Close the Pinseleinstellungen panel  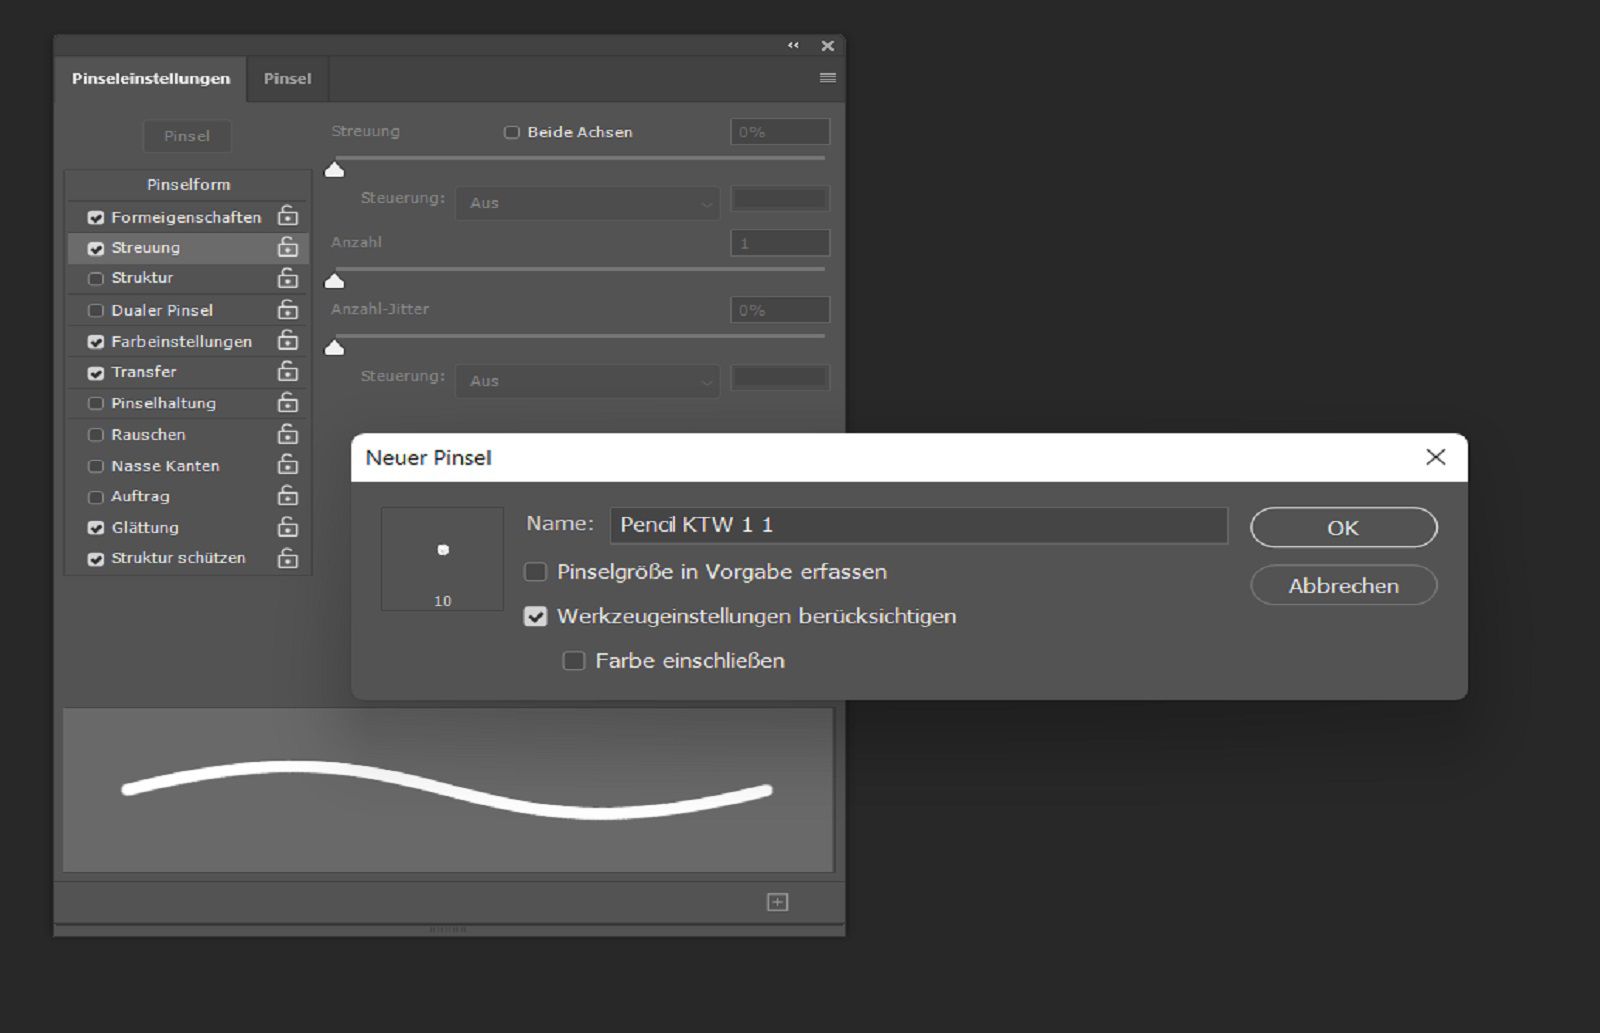(828, 45)
